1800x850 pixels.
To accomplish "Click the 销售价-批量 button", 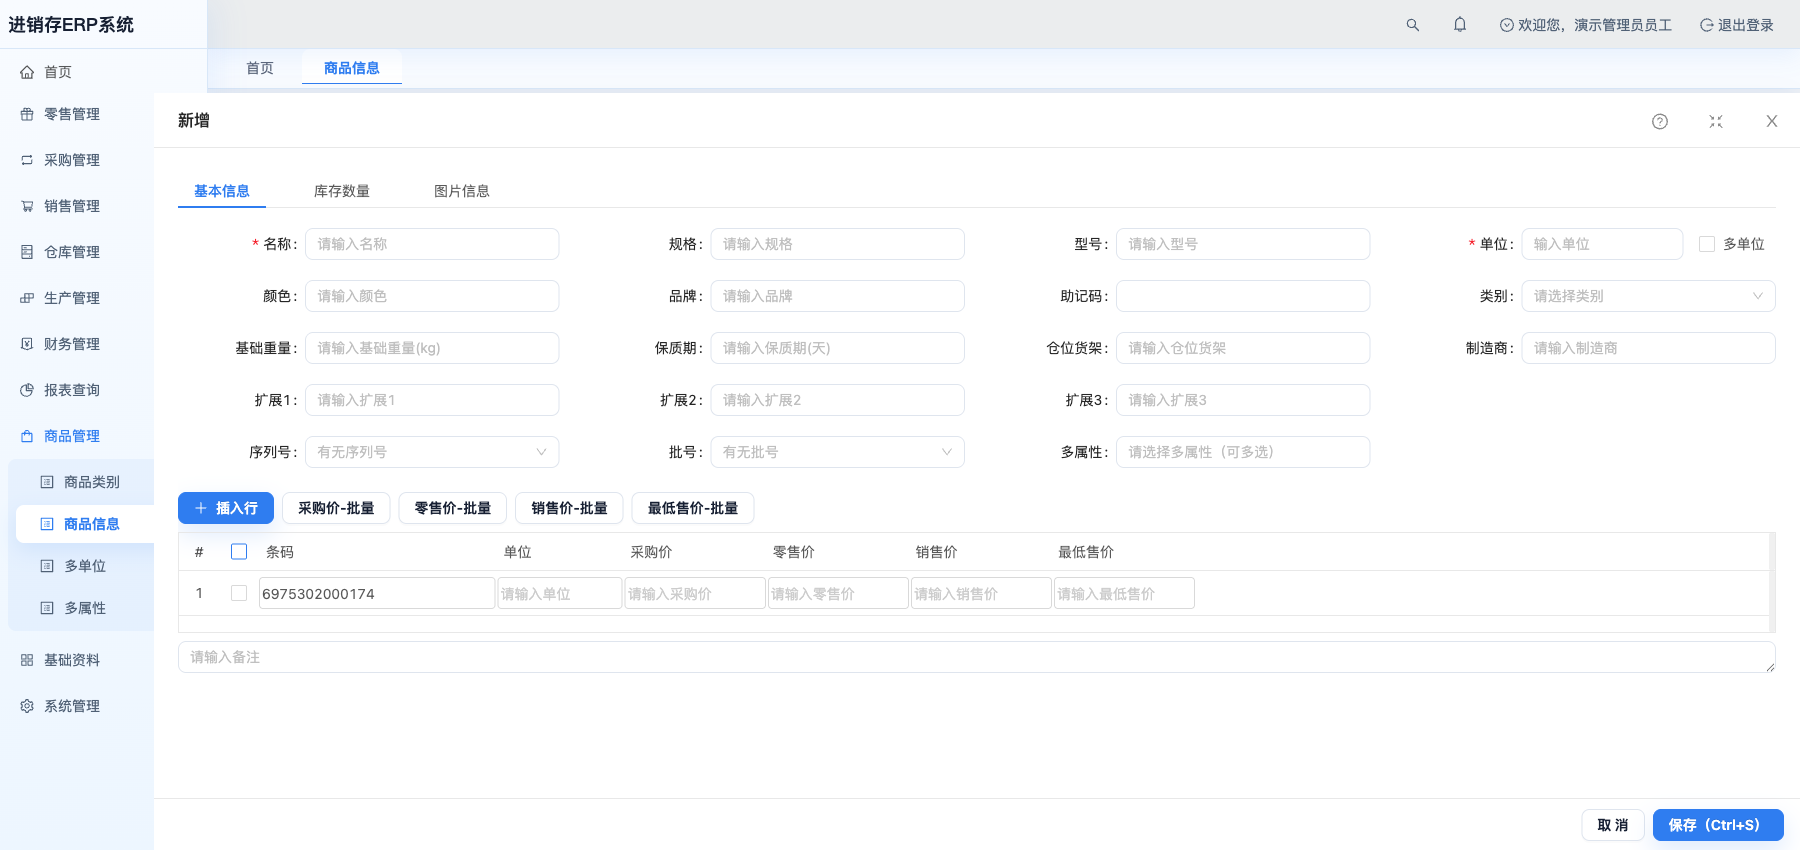I will click(570, 508).
